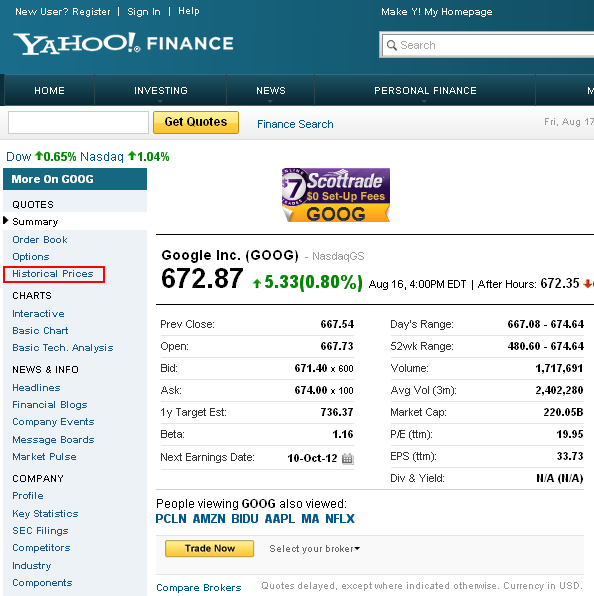This screenshot has height=596, width=594.
Task: Click the AAPL ticker link
Action: click(x=280, y=519)
